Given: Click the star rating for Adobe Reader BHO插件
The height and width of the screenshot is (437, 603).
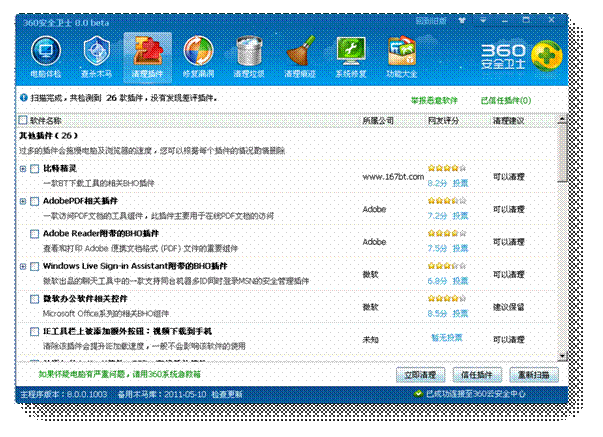Looking at the screenshot, I should pos(446,233).
